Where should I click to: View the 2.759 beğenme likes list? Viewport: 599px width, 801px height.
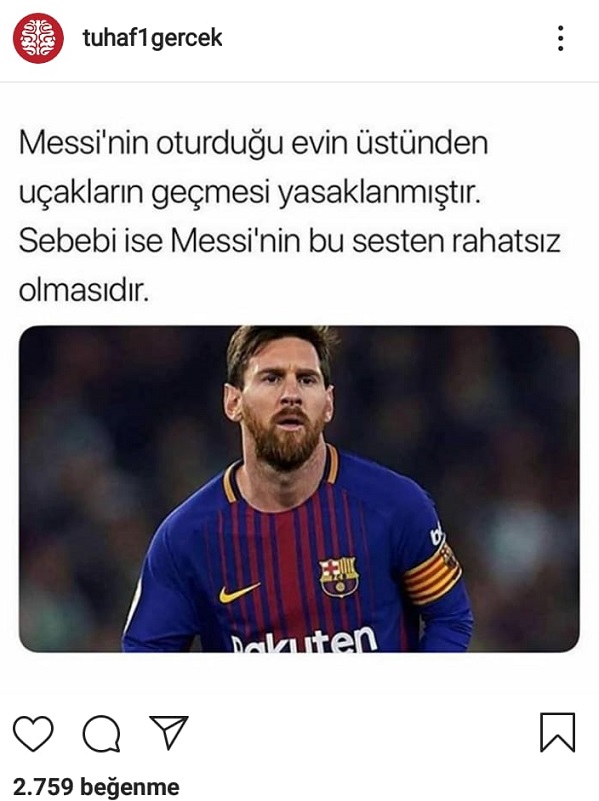click(96, 787)
